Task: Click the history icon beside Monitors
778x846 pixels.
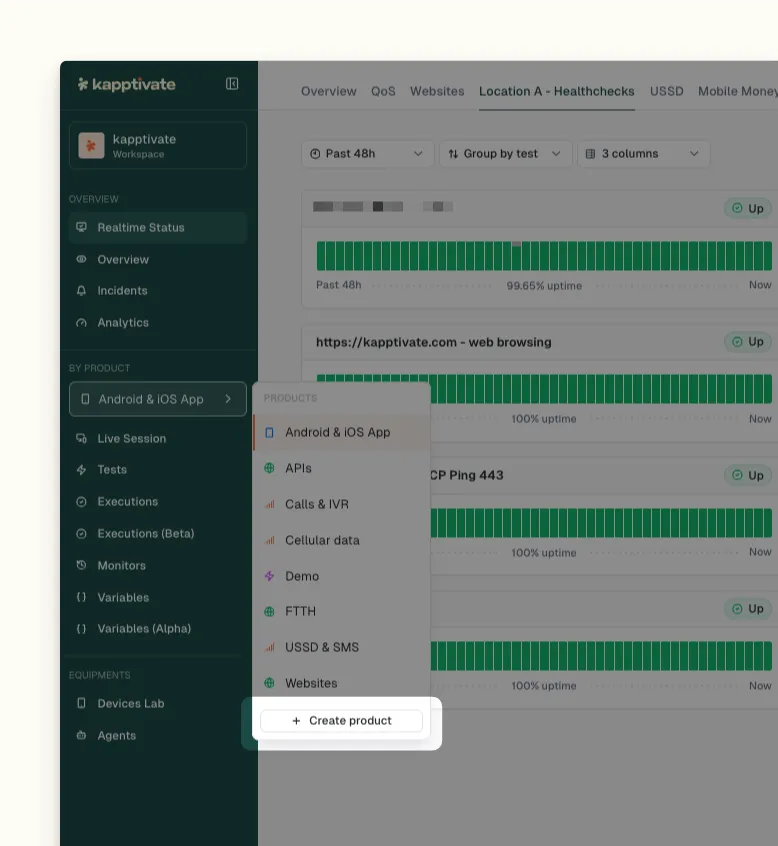Action: point(81,565)
